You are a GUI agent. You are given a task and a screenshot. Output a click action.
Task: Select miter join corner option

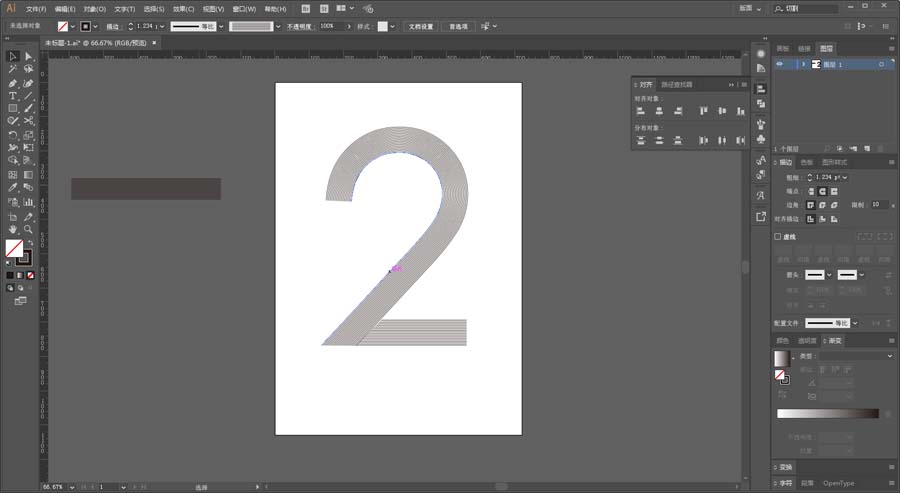(810, 205)
